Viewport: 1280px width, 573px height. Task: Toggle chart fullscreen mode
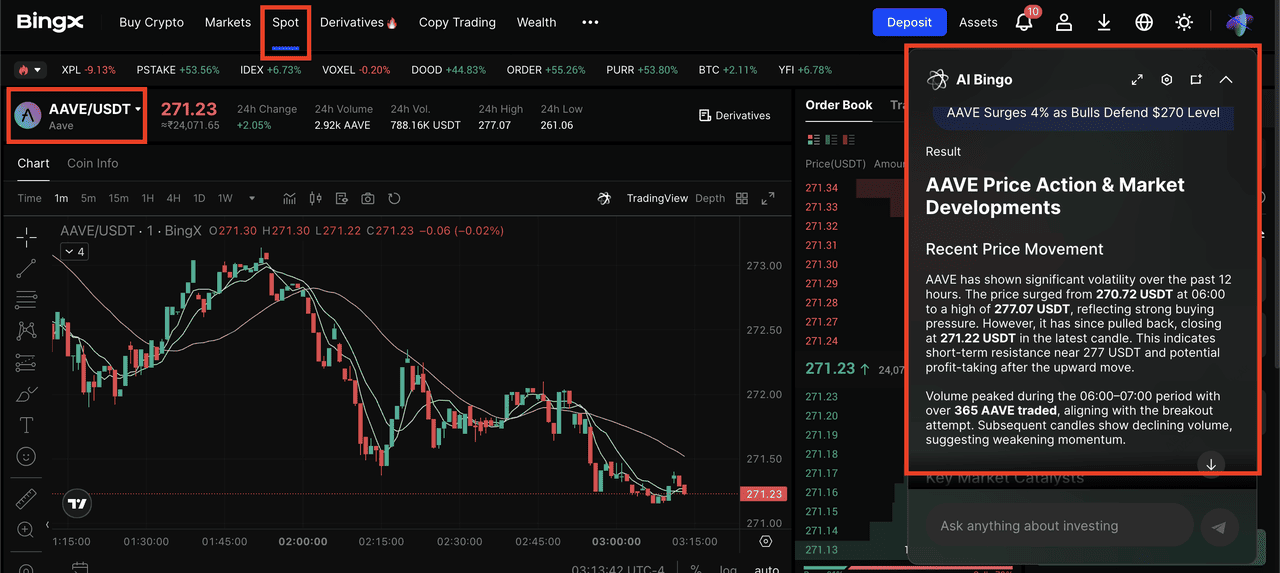coord(768,198)
